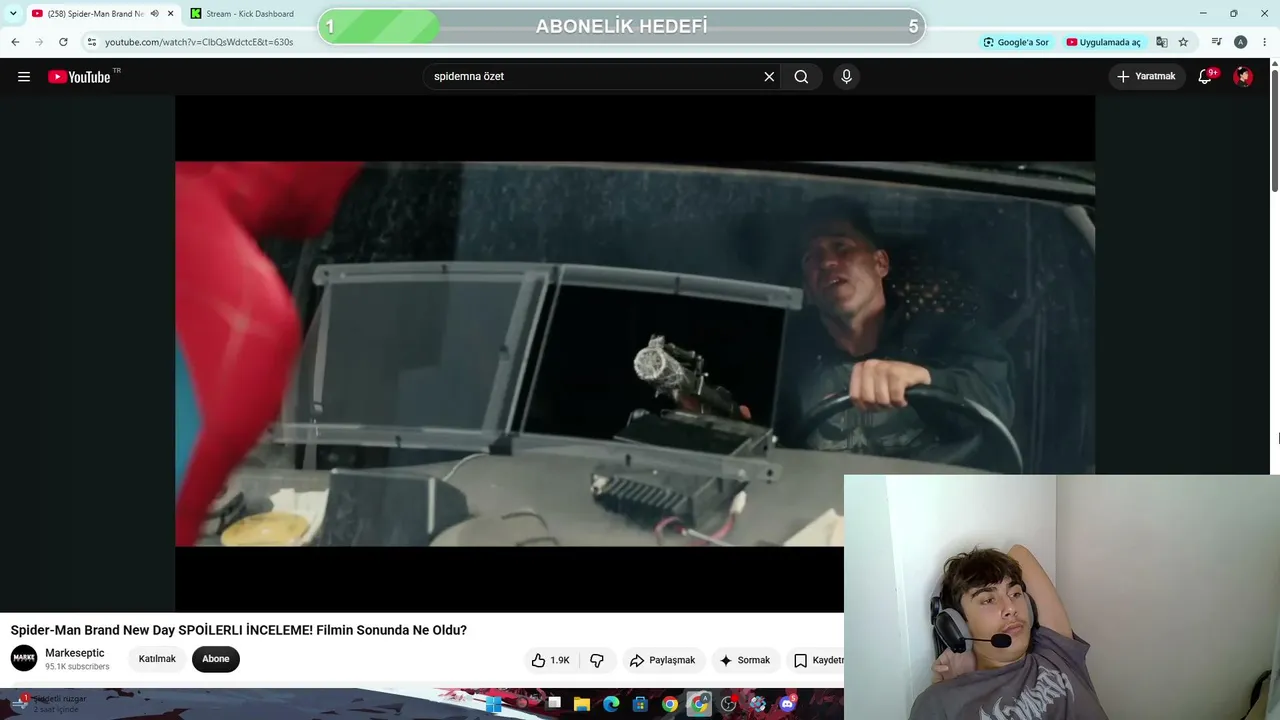
Task: Click the video player frame
Action: coord(635,354)
